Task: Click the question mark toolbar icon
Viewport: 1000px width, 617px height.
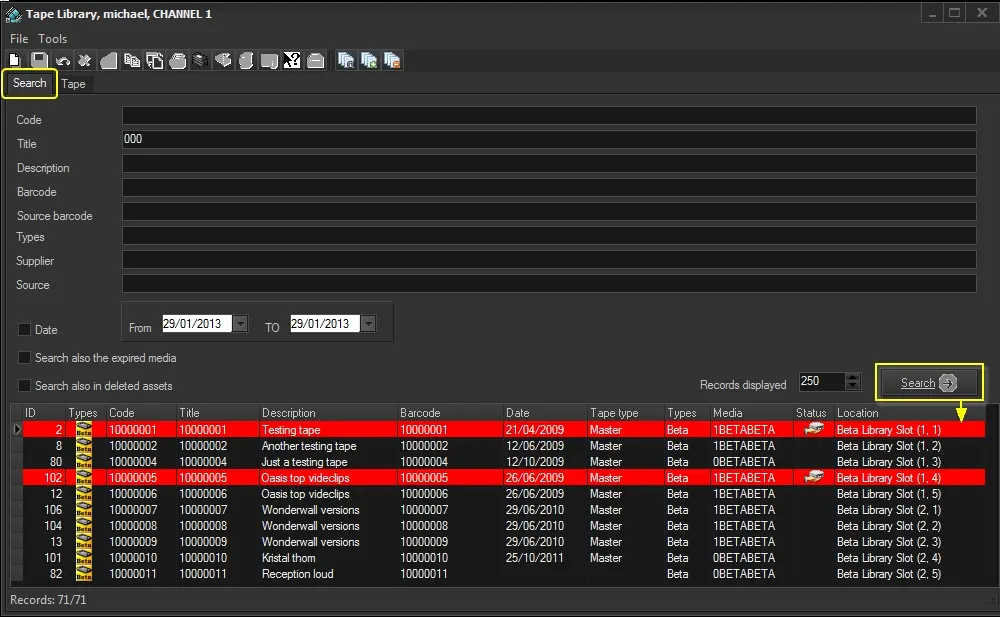Action: tap(292, 61)
